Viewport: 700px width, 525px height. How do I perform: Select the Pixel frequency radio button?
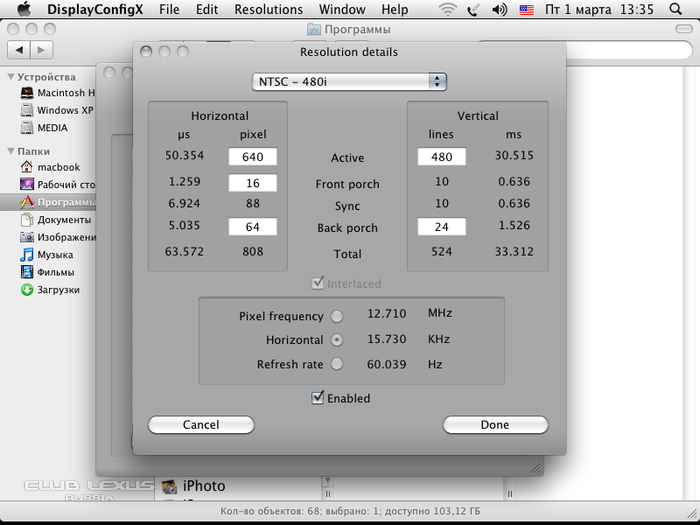point(337,316)
